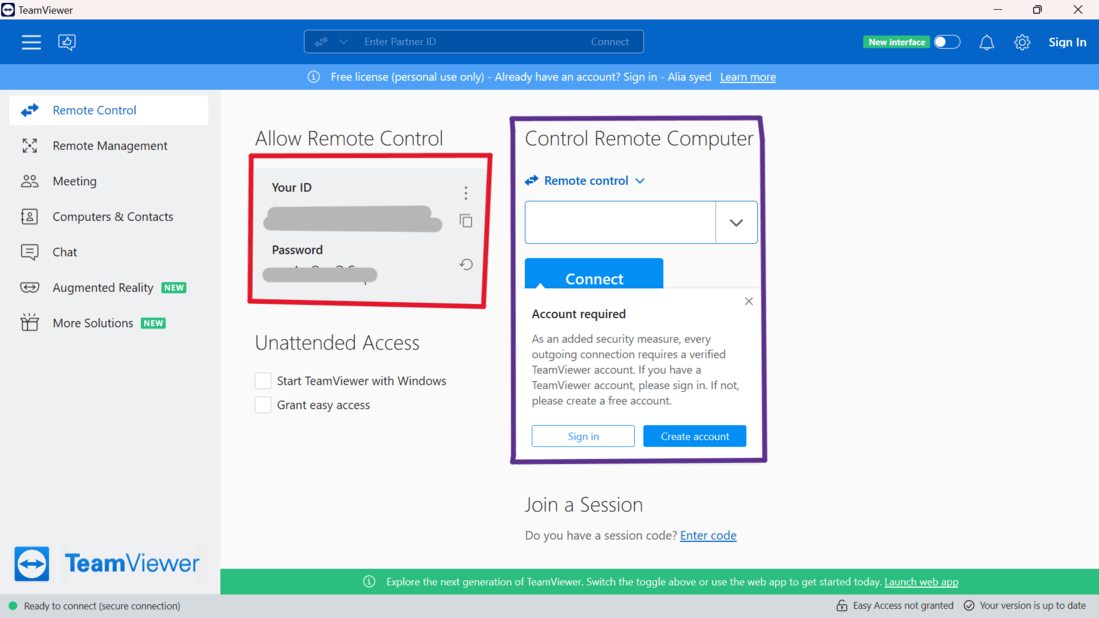Click the partner ID input field
This screenshot has height=618, width=1099.
[x=620, y=222]
